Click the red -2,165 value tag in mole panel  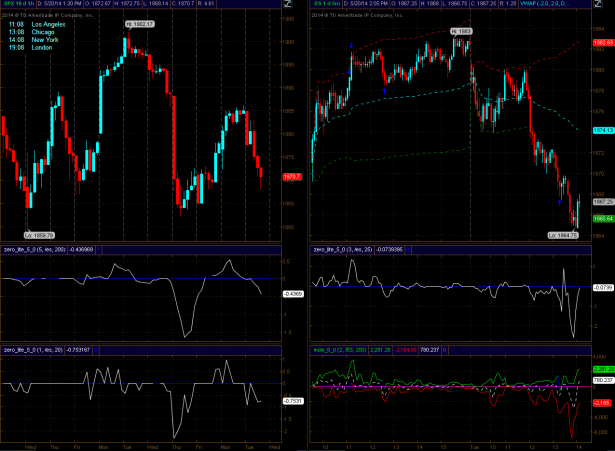point(602,403)
